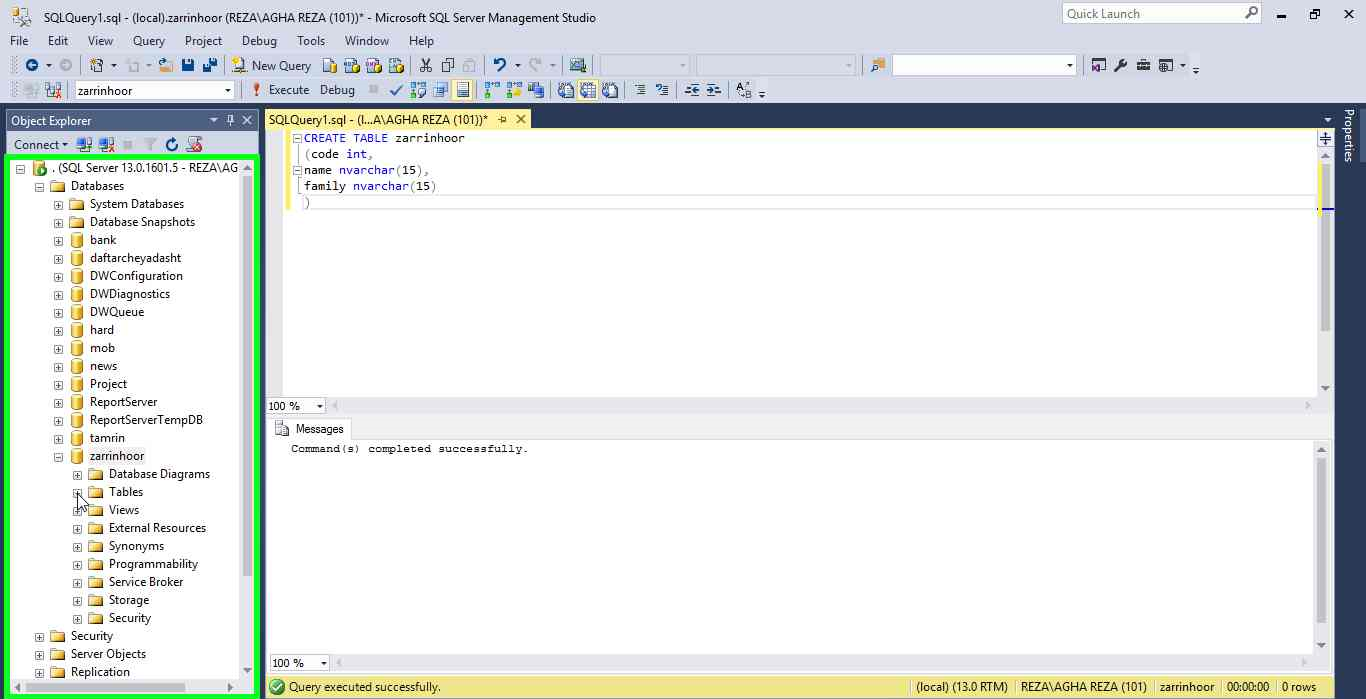Click the Save All icon
Viewport: 1366px width, 699px height.
(x=210, y=66)
